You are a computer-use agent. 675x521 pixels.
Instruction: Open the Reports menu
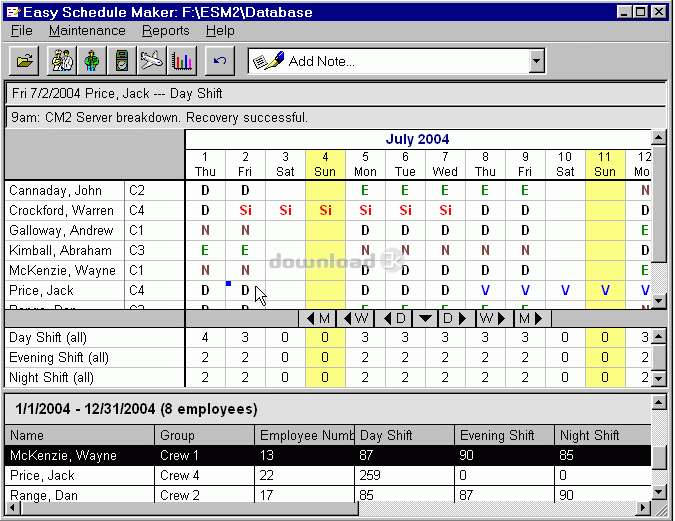pyautogui.click(x=166, y=31)
